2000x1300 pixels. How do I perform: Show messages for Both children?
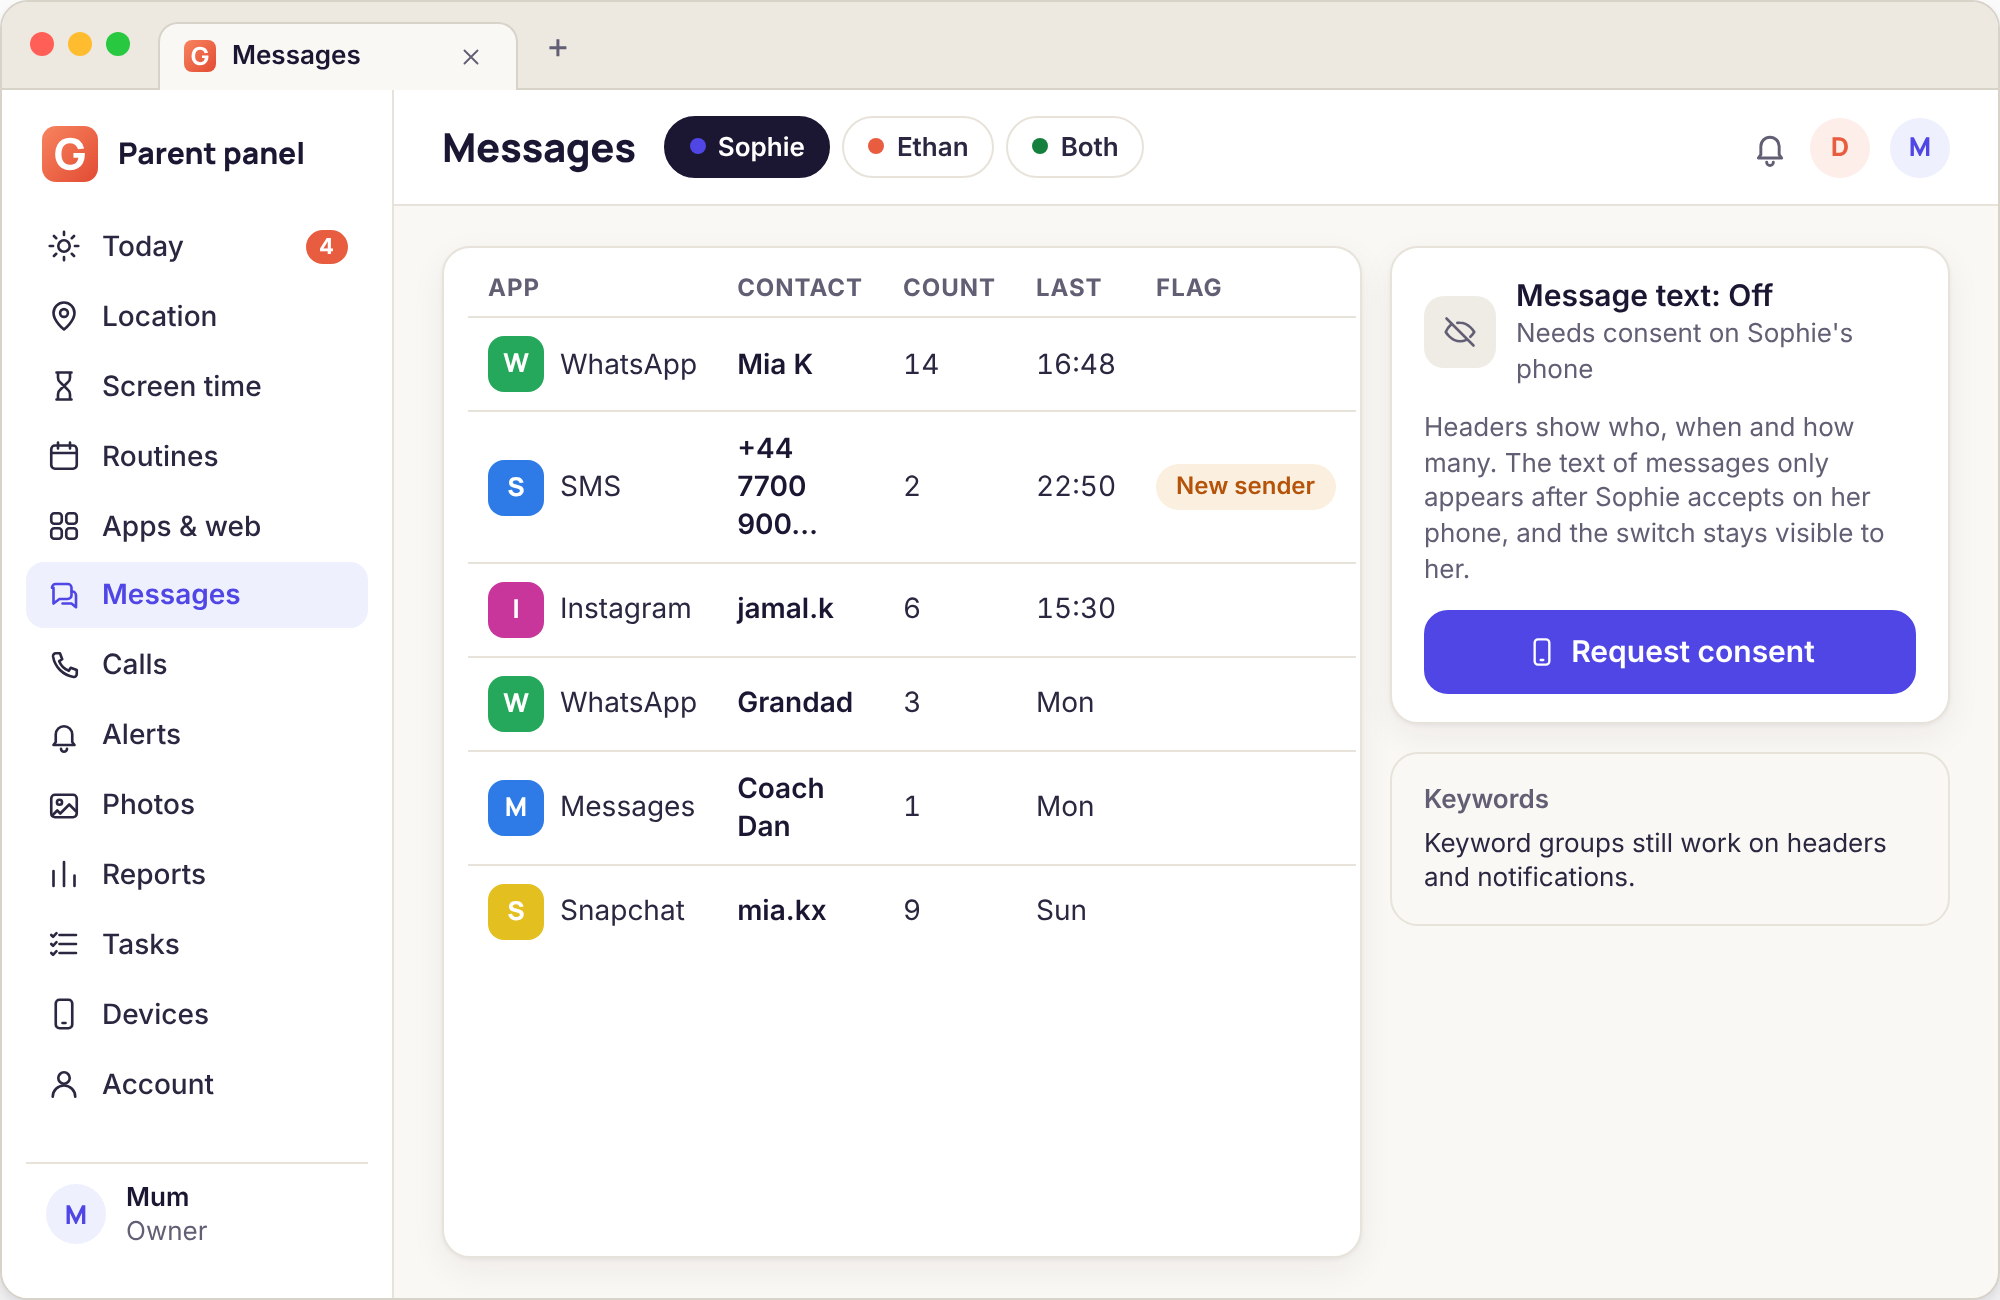pos(1075,147)
